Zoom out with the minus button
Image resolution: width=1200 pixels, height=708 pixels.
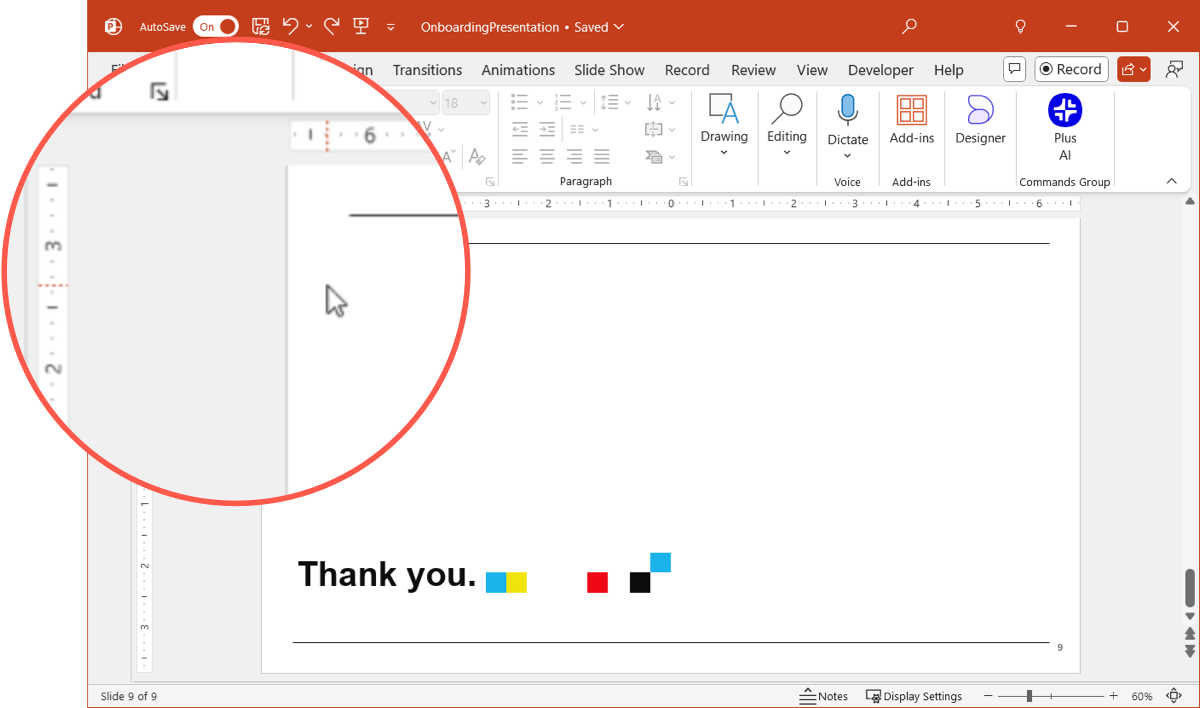point(989,696)
